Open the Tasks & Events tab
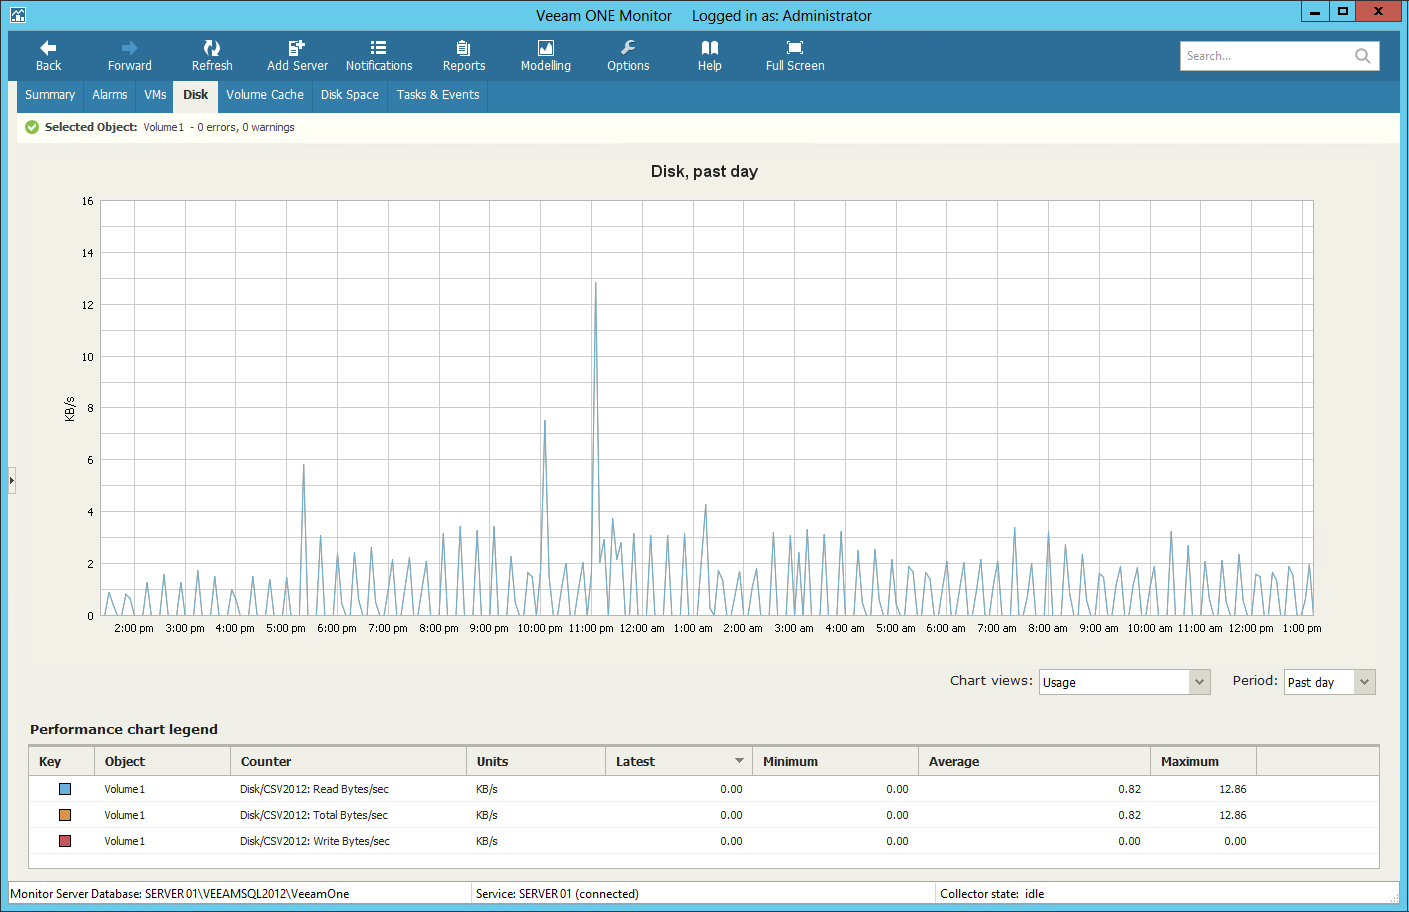 [x=438, y=95]
